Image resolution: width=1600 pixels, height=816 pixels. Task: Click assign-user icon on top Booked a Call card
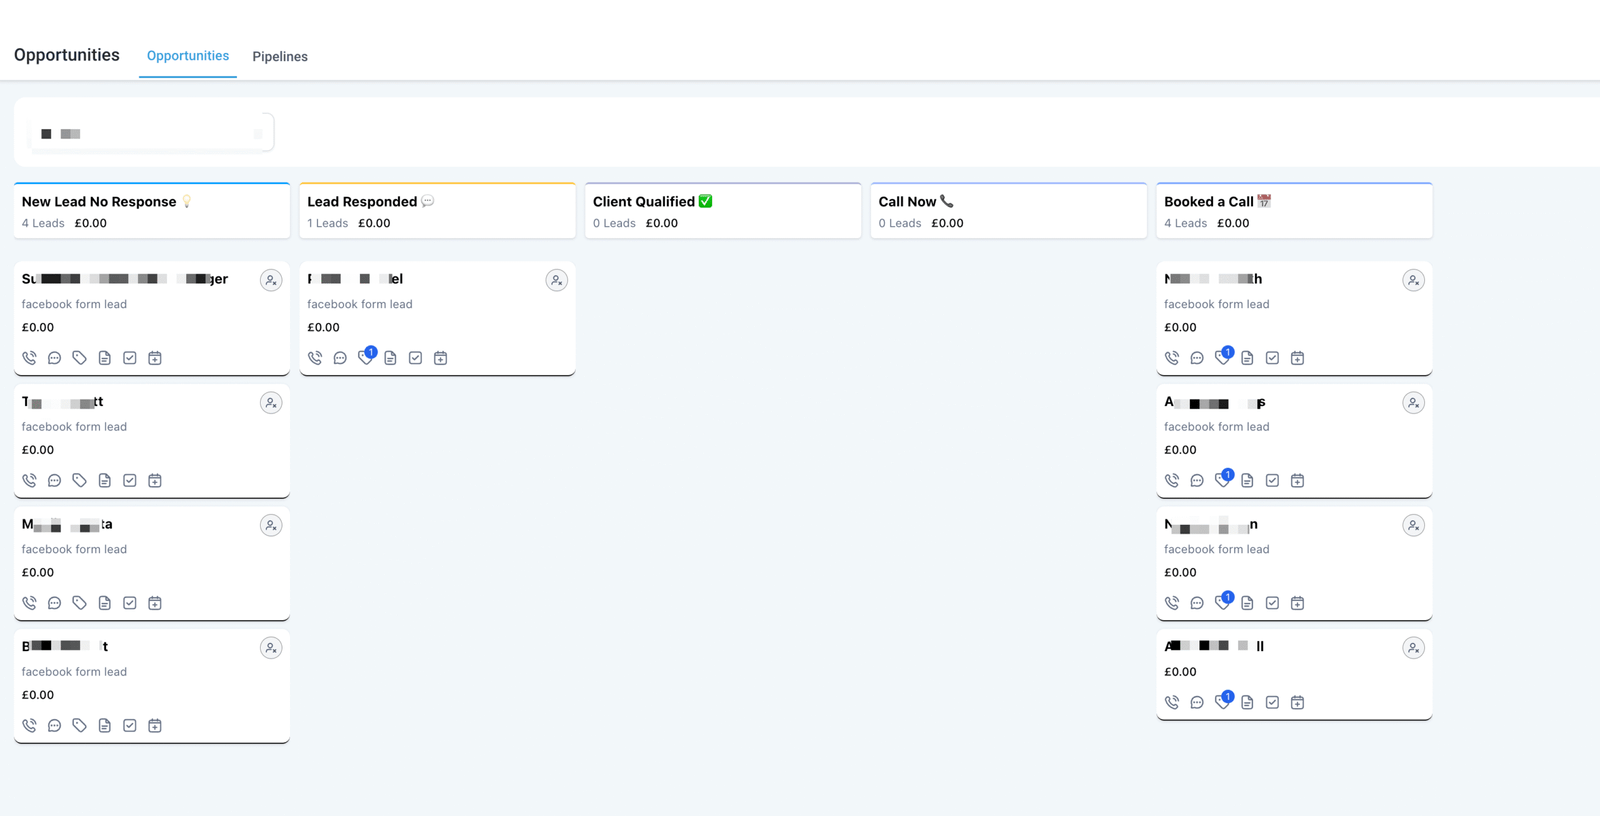1413,281
